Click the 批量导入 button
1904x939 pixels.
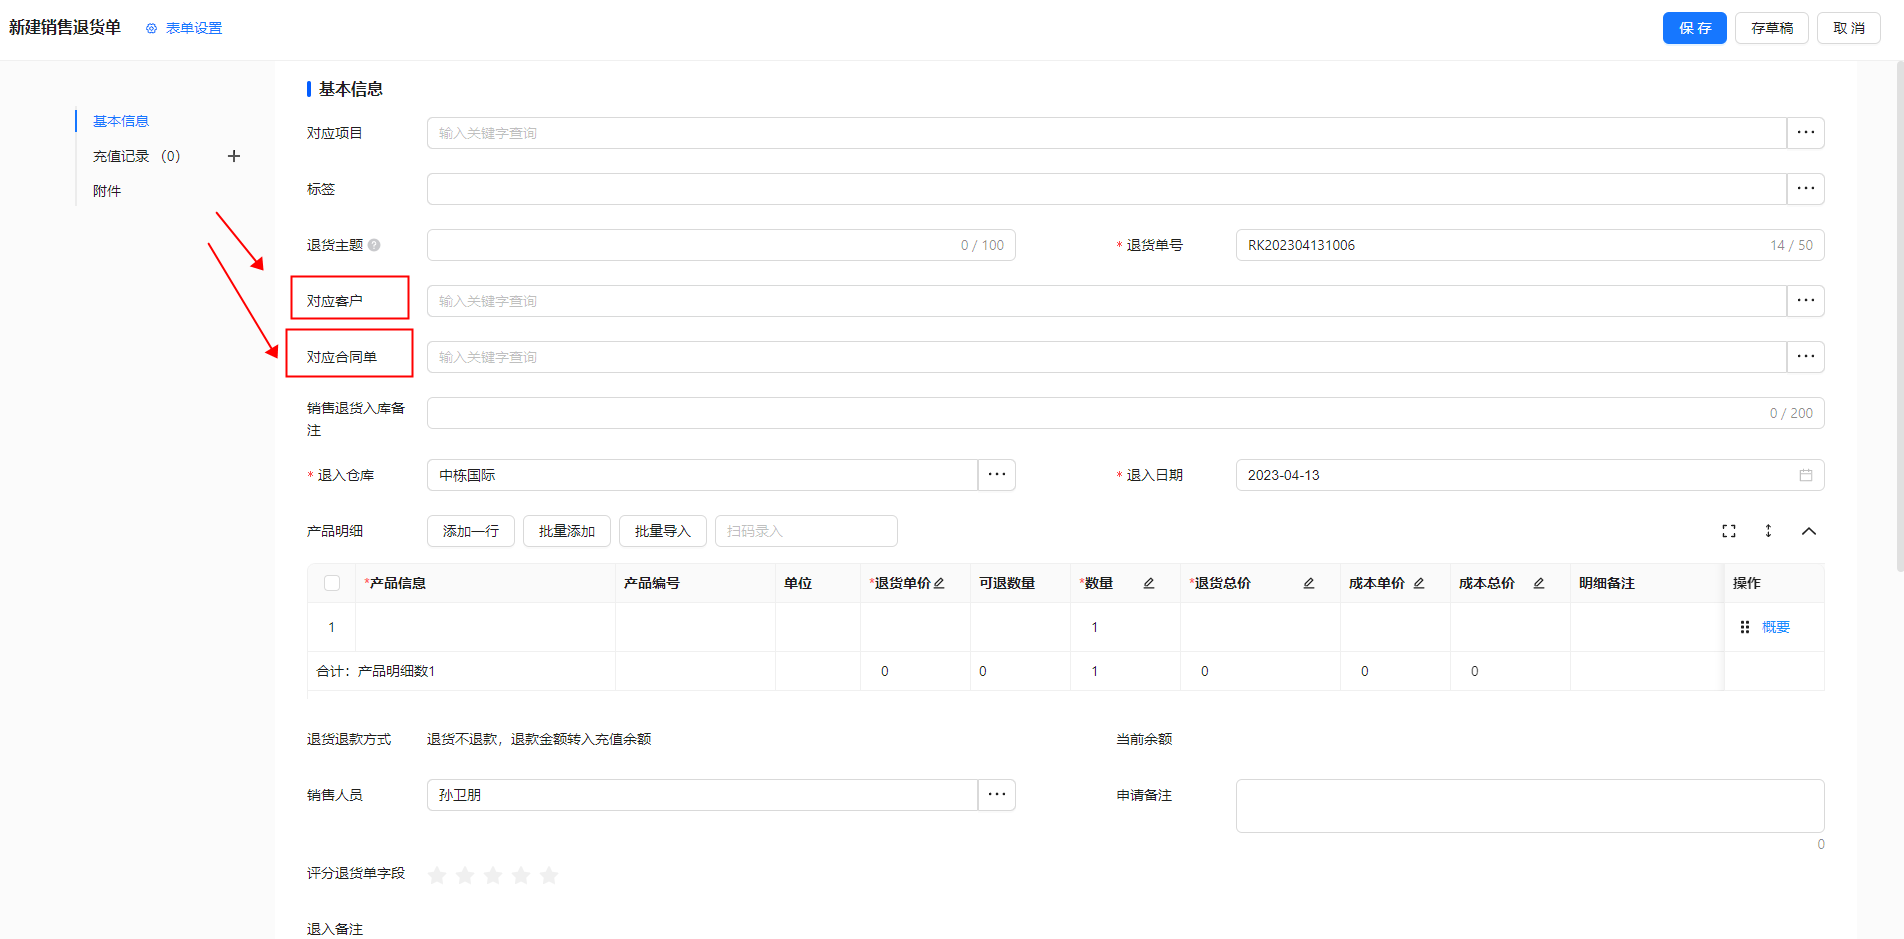click(x=663, y=531)
